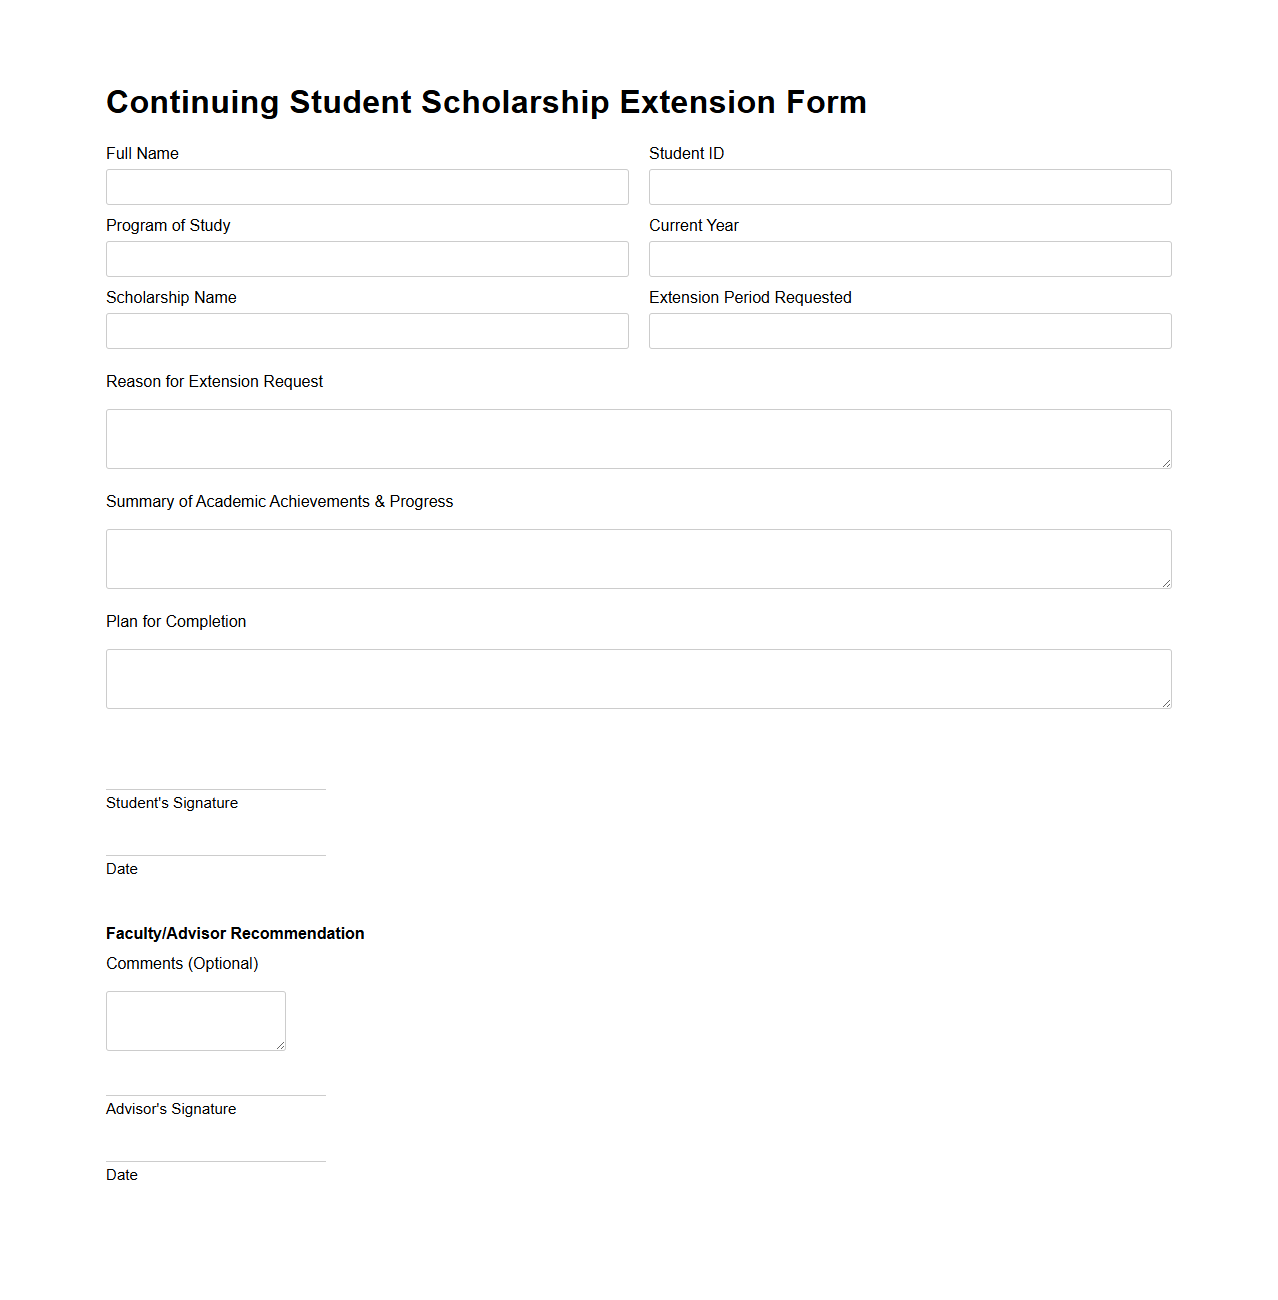Viewport: 1278px width, 1300px height.
Task: Click the resize grip of Plan for Completion box
Action: coord(1165,703)
